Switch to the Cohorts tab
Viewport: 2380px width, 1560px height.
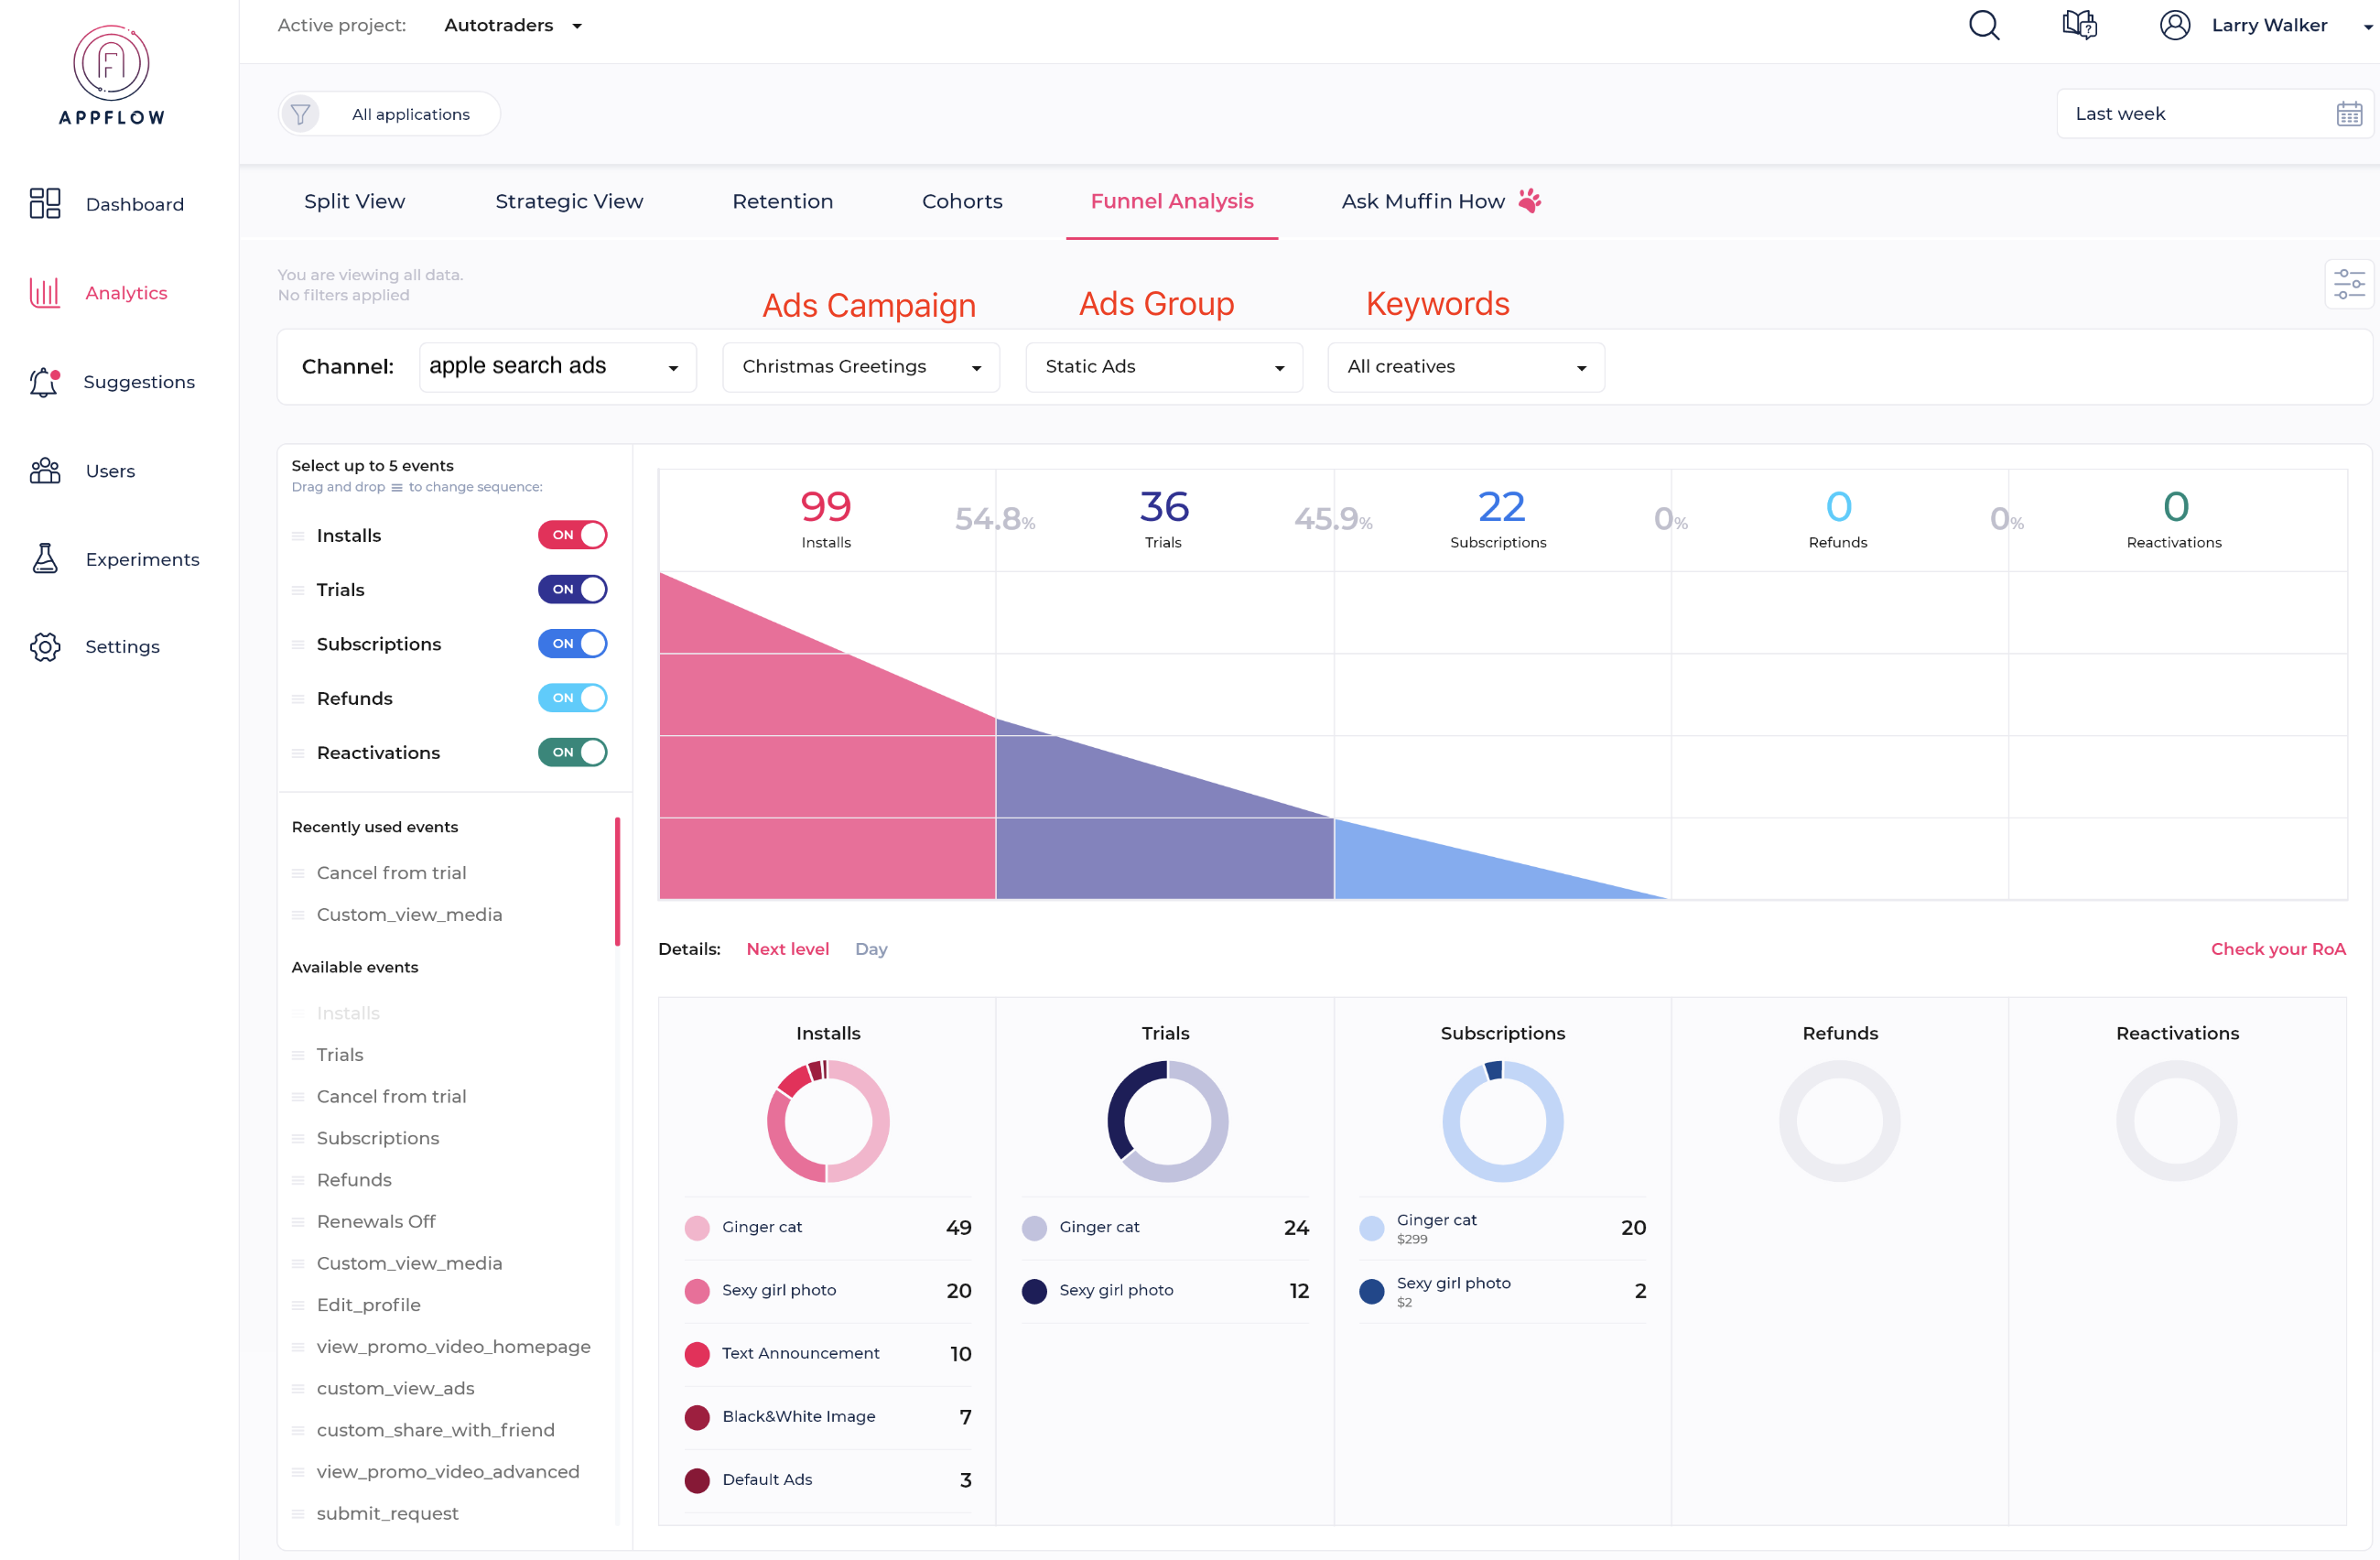click(x=963, y=200)
